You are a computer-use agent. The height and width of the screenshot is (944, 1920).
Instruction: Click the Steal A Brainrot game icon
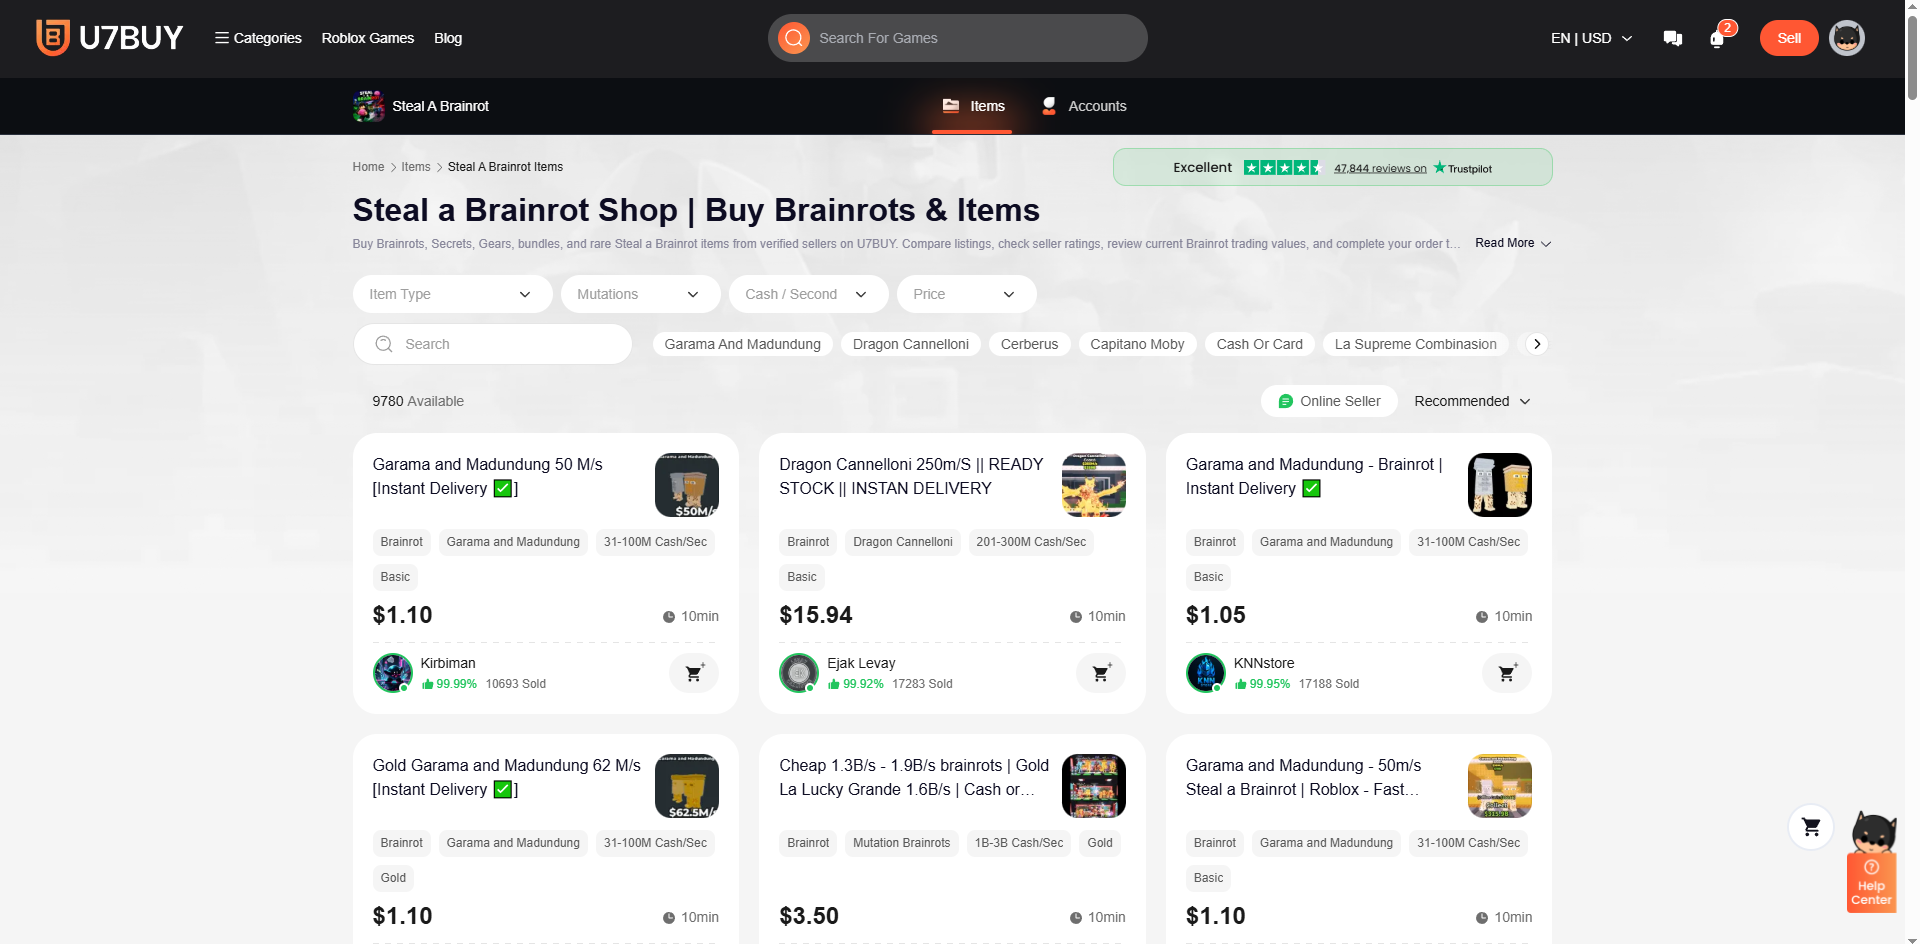click(x=369, y=106)
